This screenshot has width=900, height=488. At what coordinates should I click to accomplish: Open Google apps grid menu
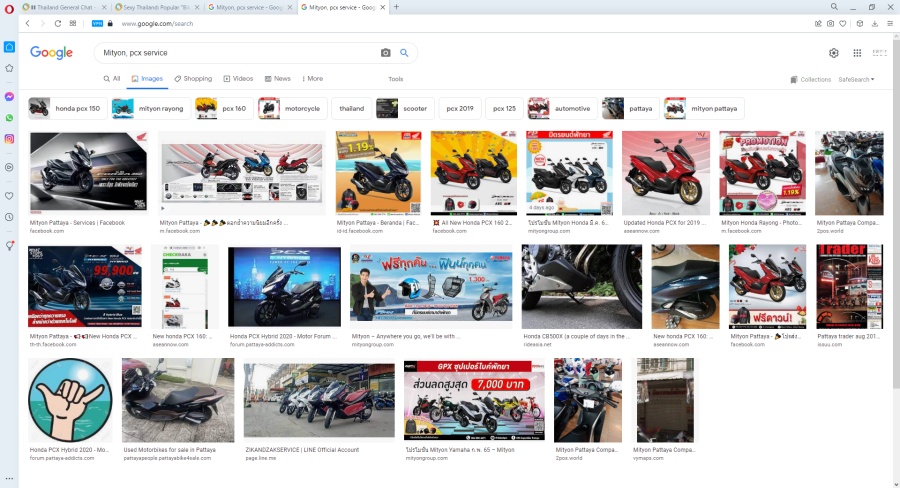click(857, 53)
